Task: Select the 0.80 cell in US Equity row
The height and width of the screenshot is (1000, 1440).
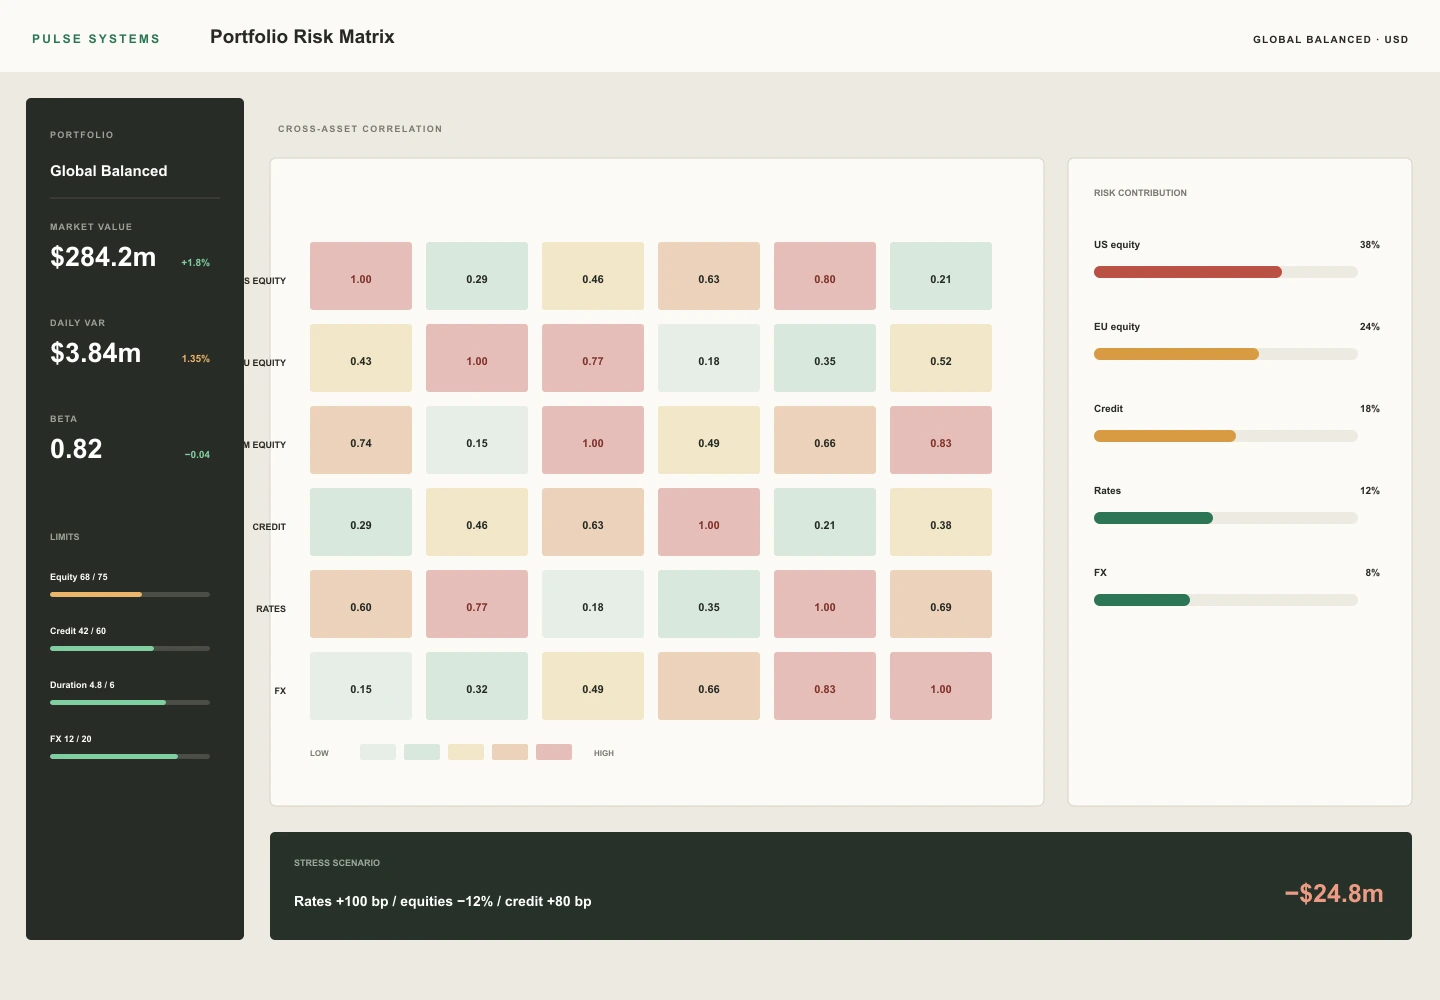Action: (825, 276)
